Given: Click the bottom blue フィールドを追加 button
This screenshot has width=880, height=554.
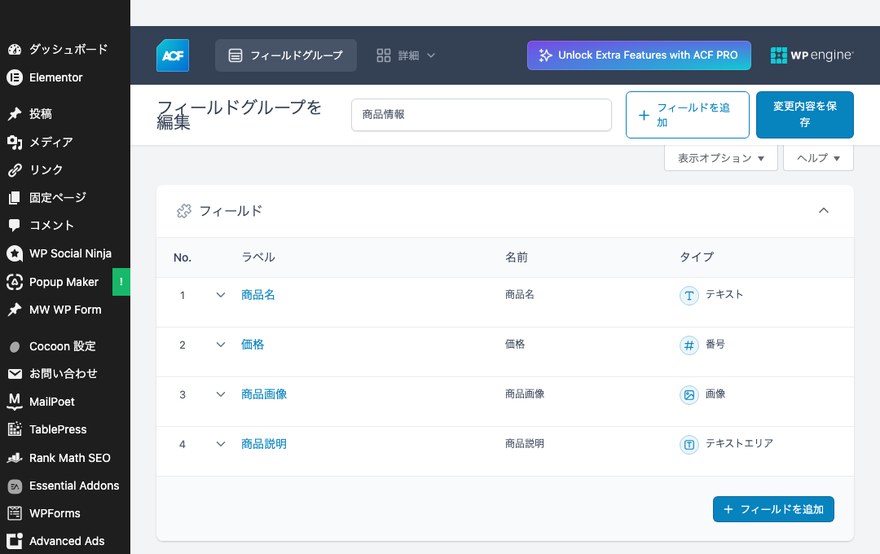Looking at the screenshot, I should (x=773, y=509).
